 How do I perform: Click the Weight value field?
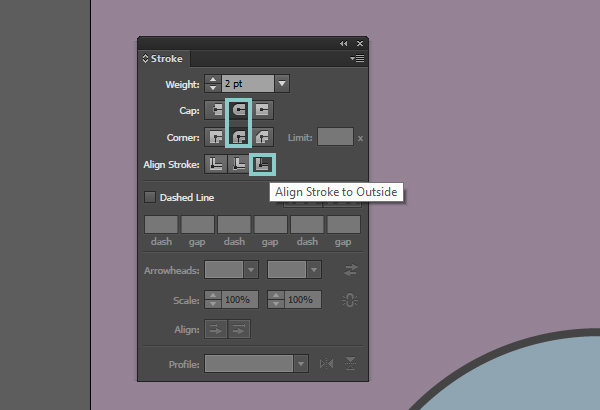click(248, 83)
